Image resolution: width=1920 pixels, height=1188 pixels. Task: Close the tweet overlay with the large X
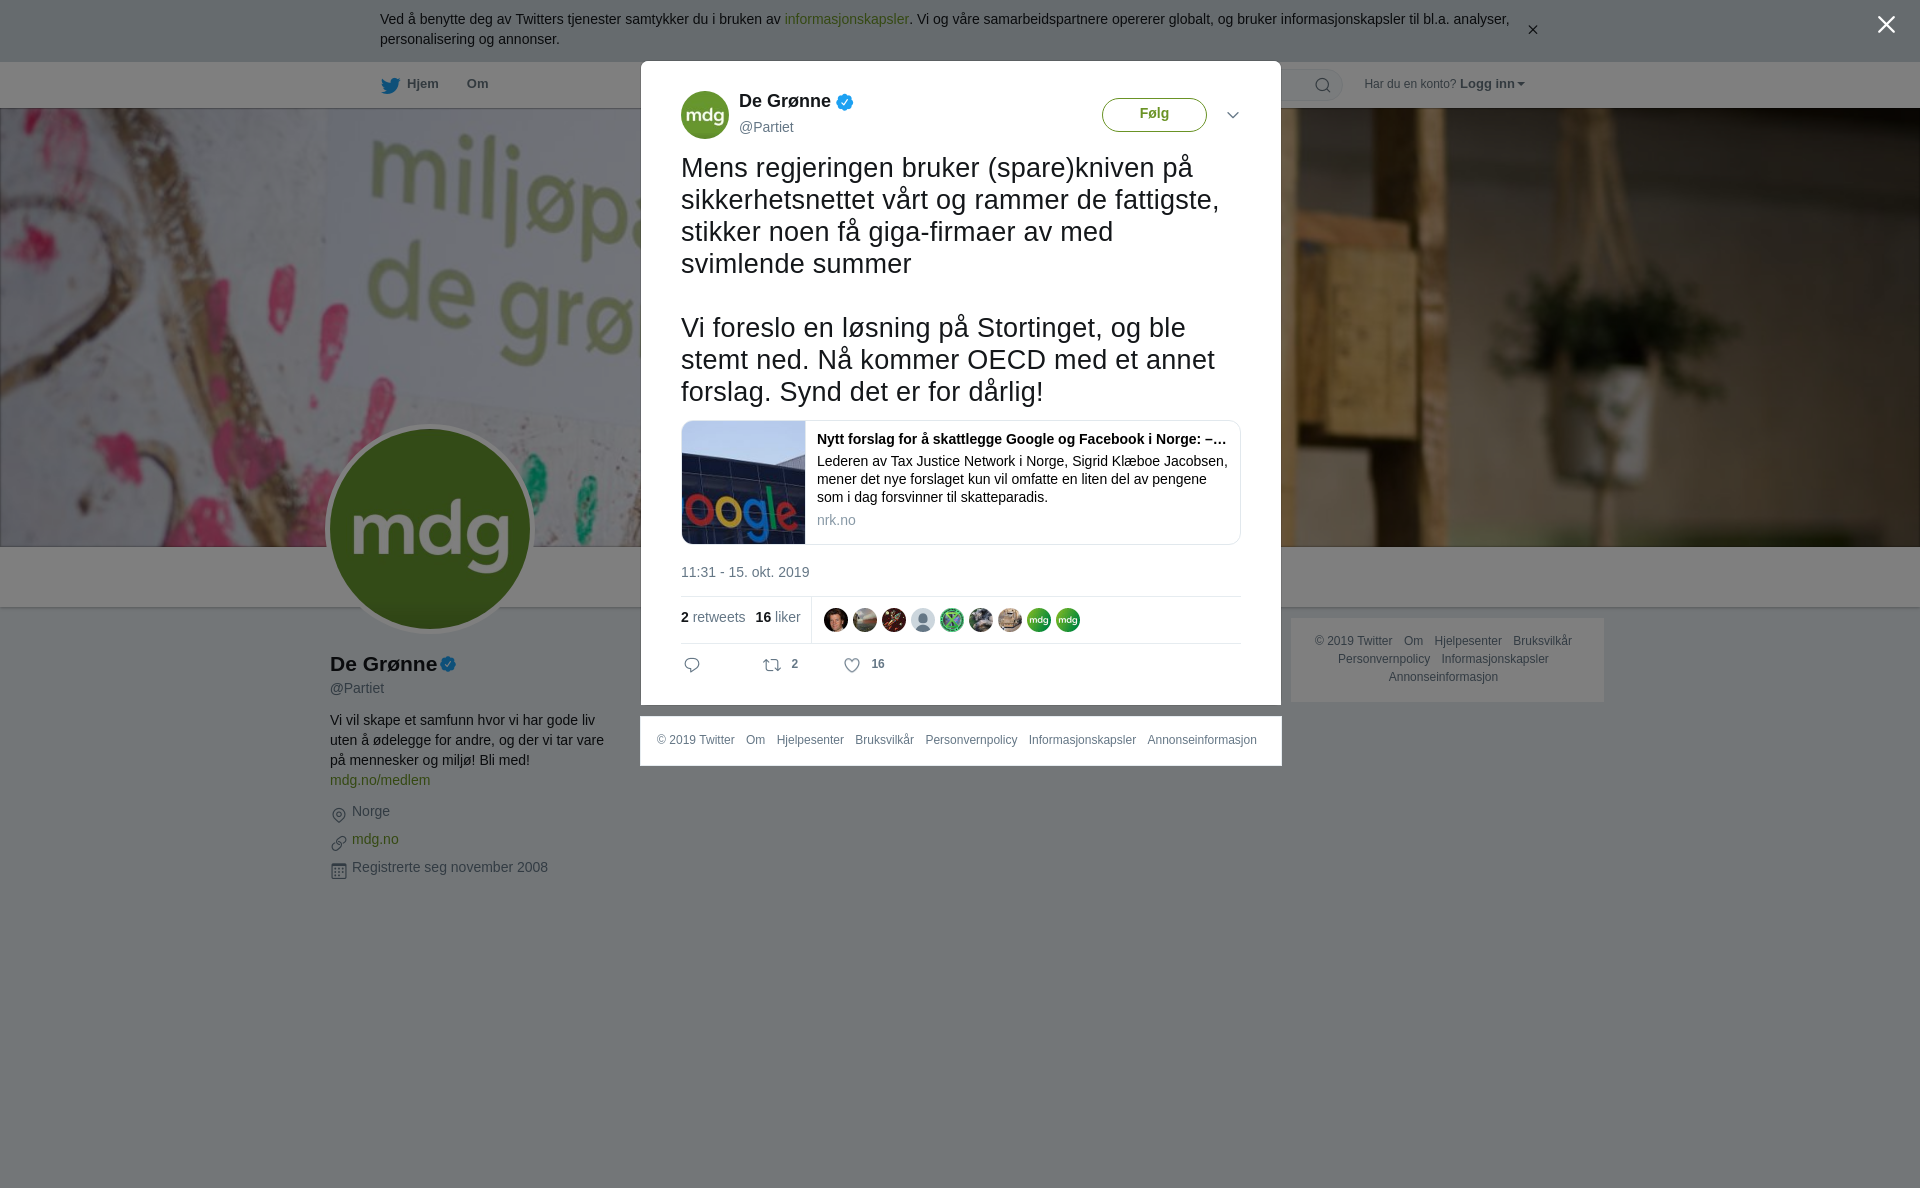tap(1886, 25)
